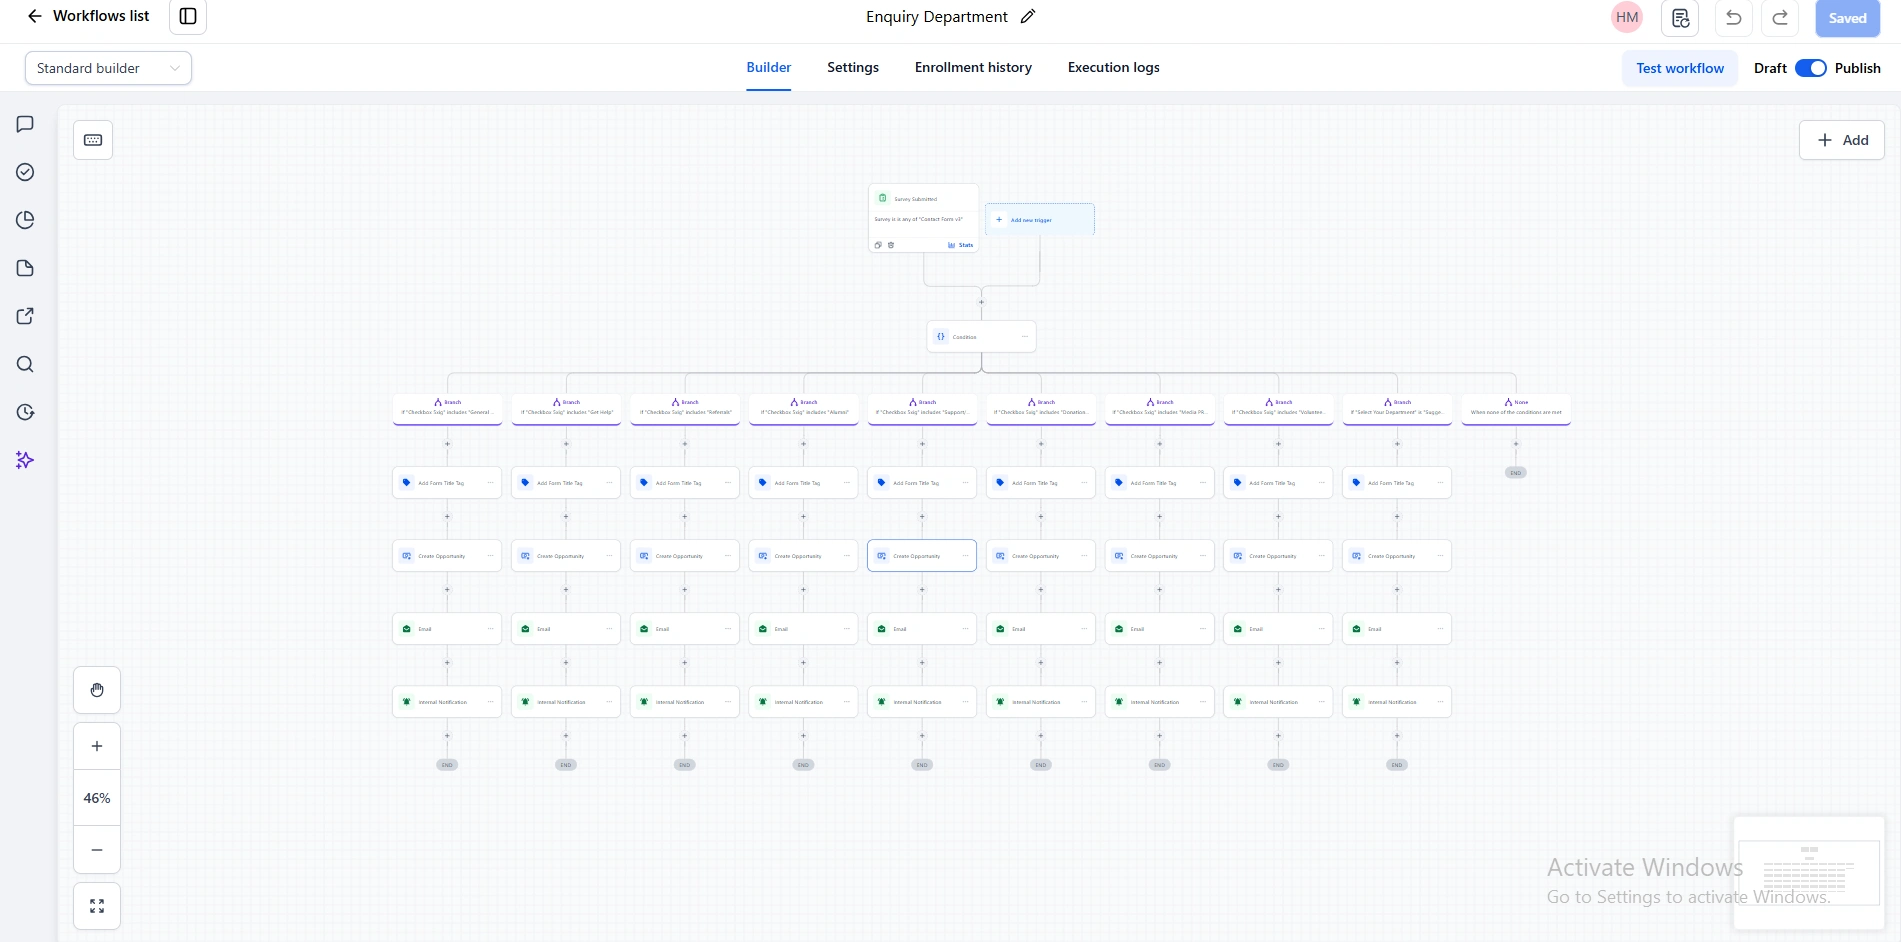Select the branch including "General"

tap(447, 408)
